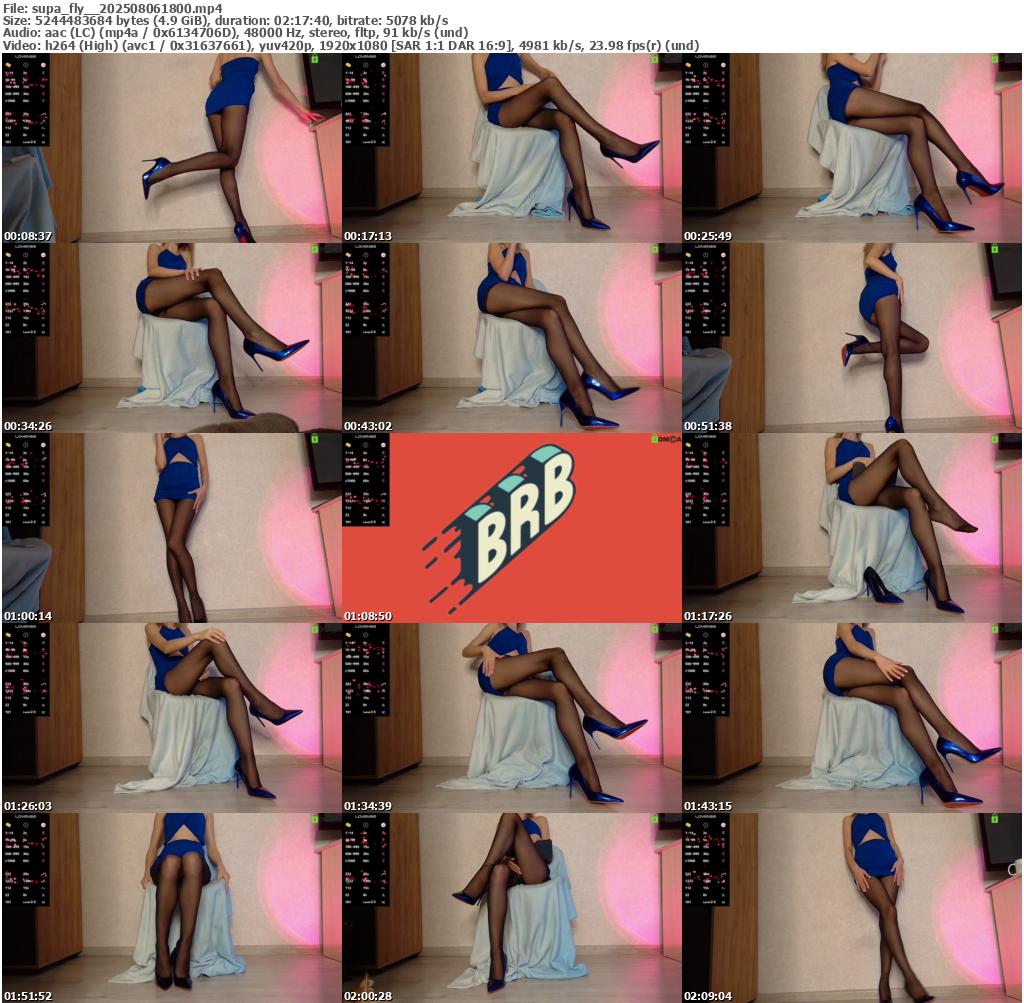Select the thumbnail marked 00:25:49
This screenshot has height=1003, width=1024.
click(851, 148)
